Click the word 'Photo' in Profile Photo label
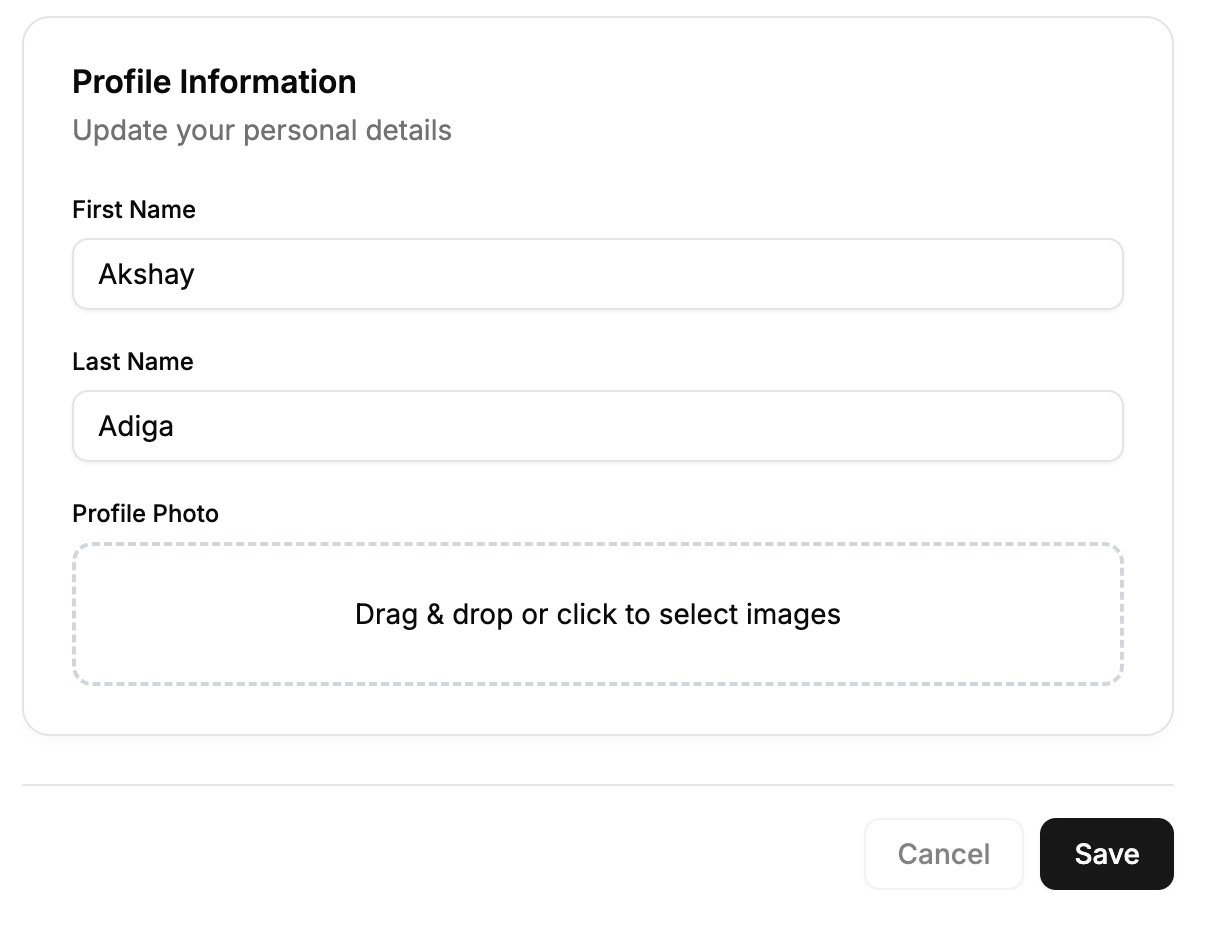1208x926 pixels. (x=187, y=514)
